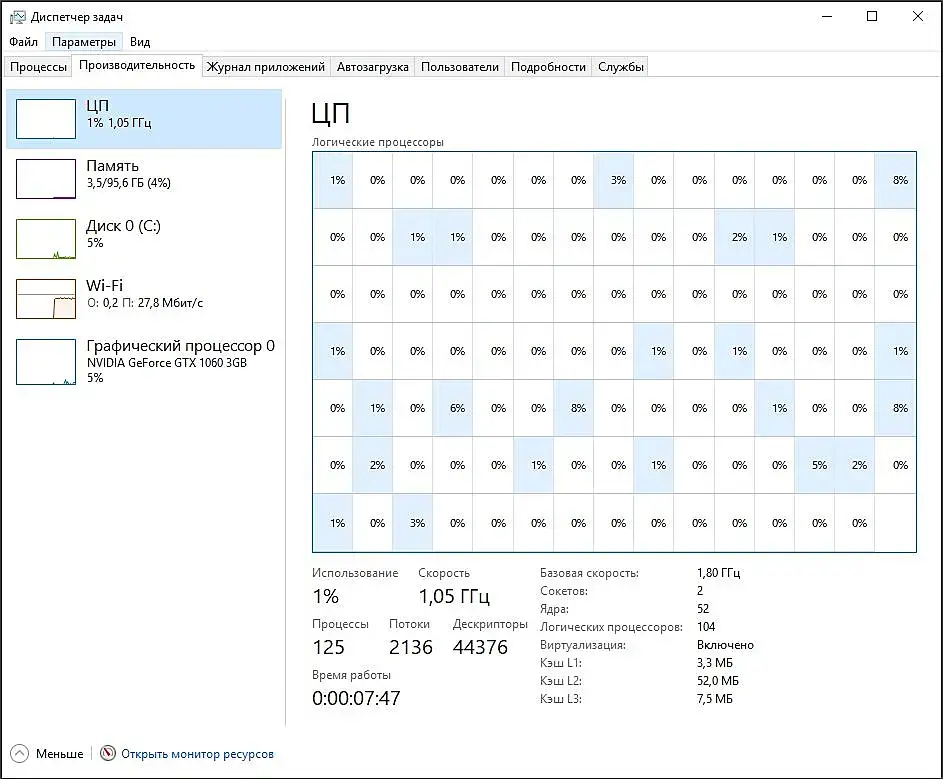The height and width of the screenshot is (779, 943).
Task: Open the Вид menu
Action: [x=141, y=42]
